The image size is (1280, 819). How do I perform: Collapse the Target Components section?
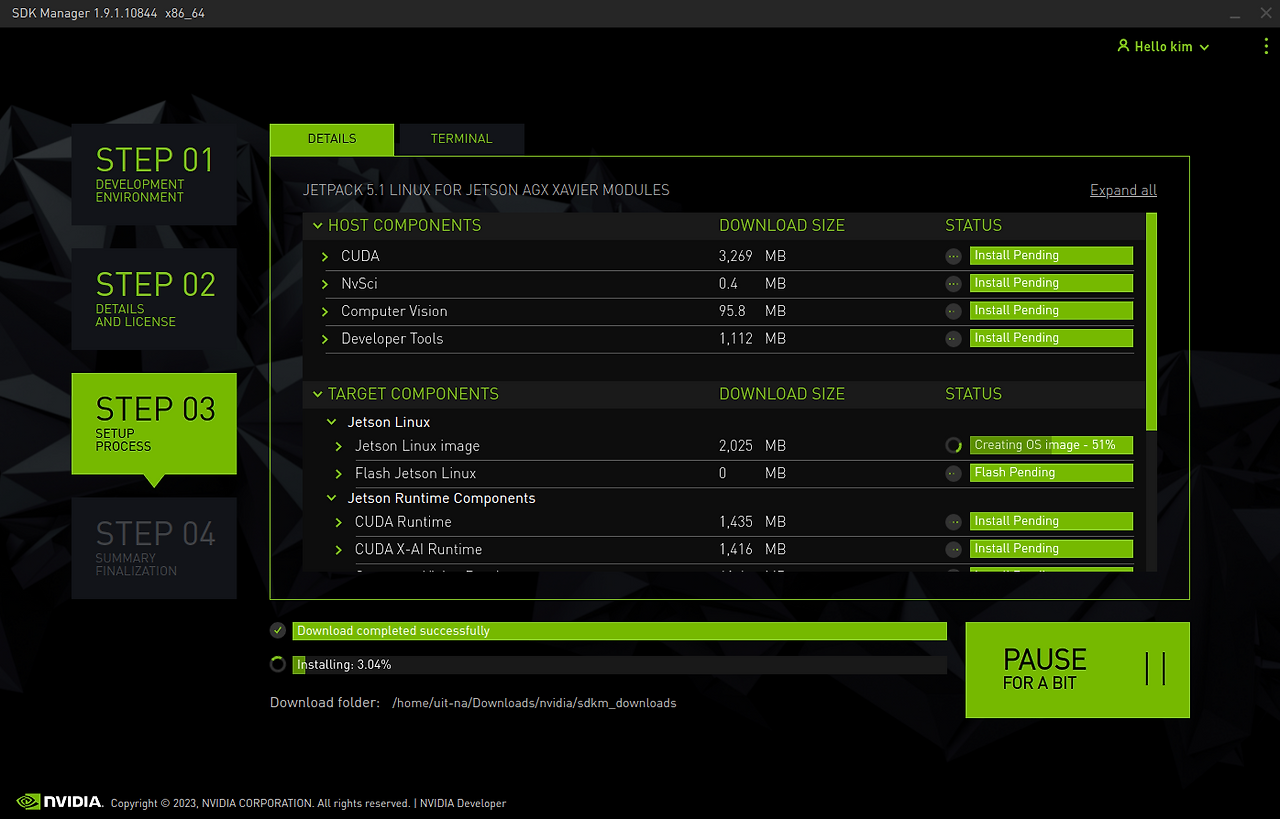[318, 394]
